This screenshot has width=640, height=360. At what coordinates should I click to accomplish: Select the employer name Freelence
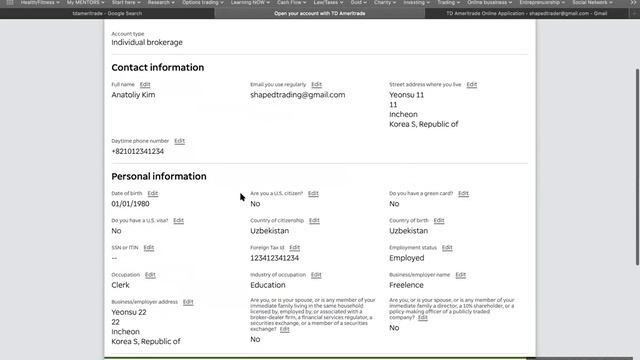coord(406,285)
